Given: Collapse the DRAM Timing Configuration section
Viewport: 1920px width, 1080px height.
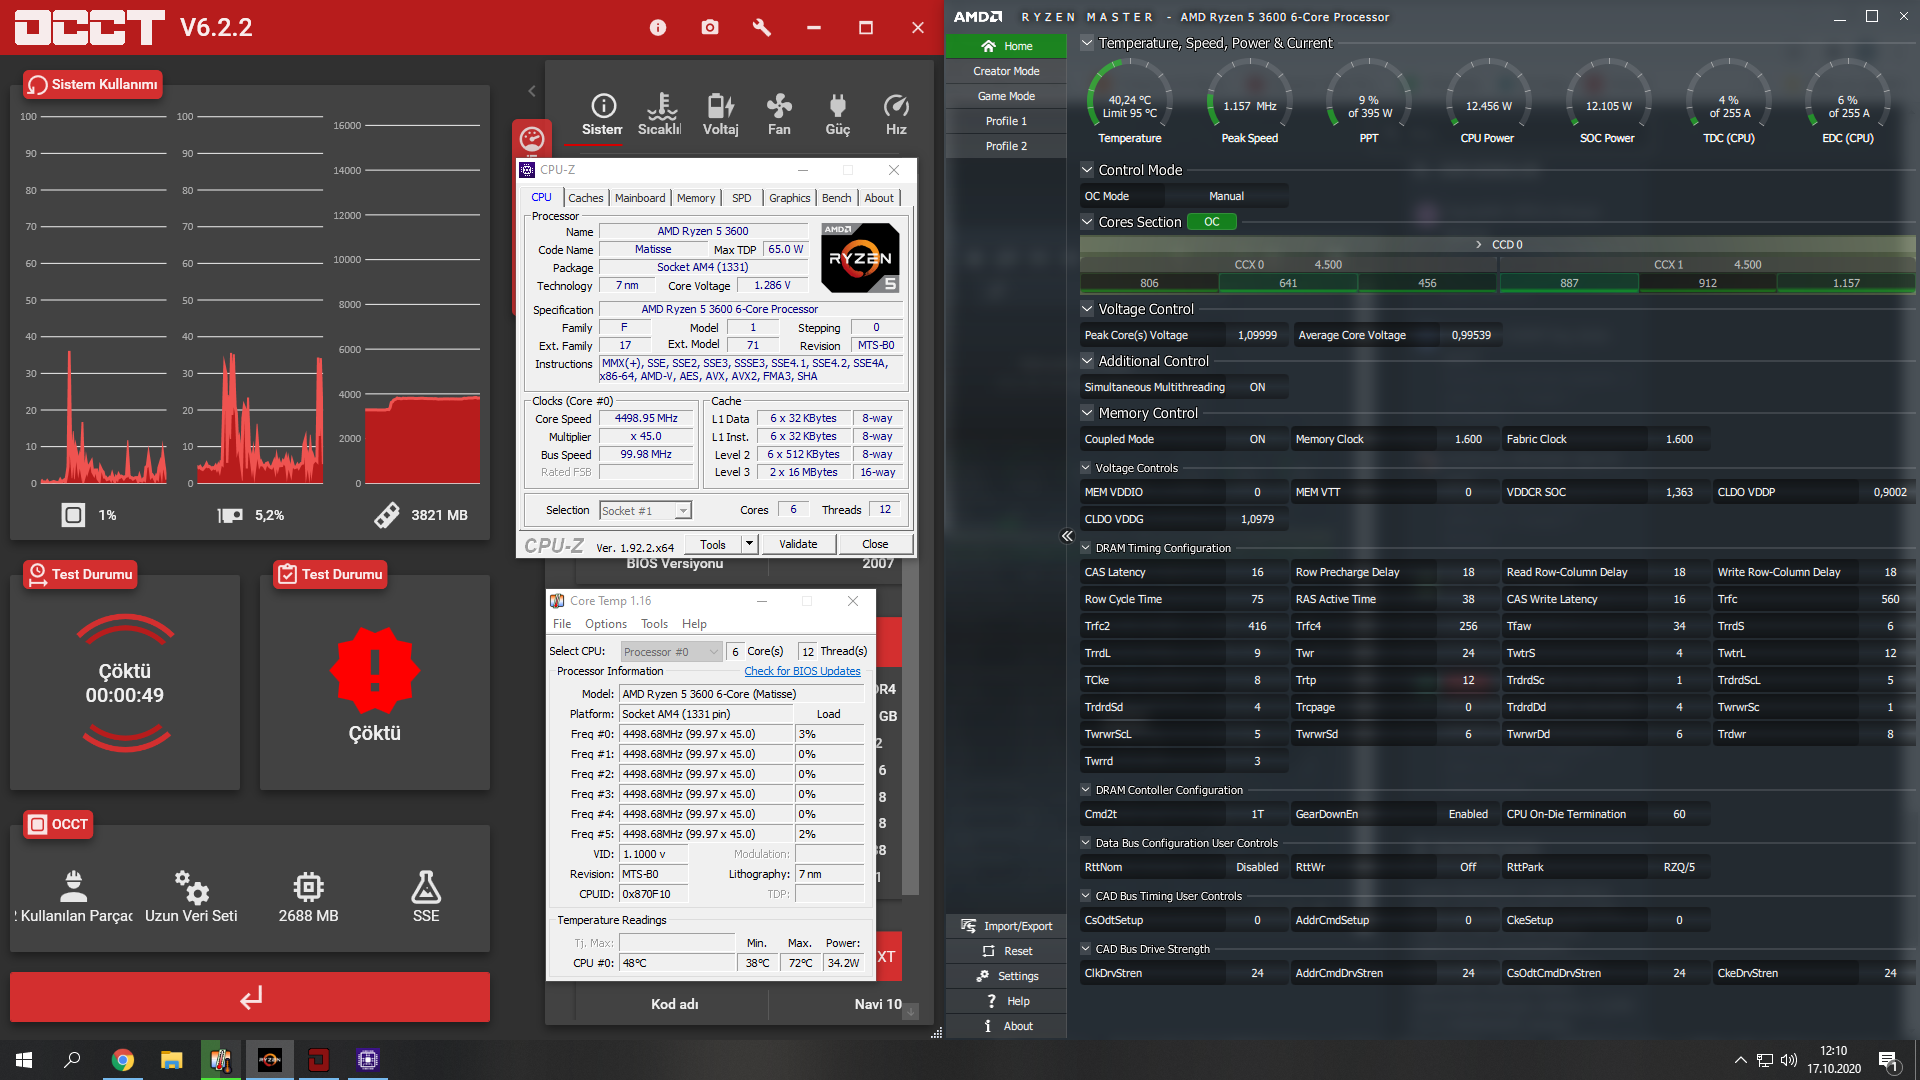Looking at the screenshot, I should 1087,548.
